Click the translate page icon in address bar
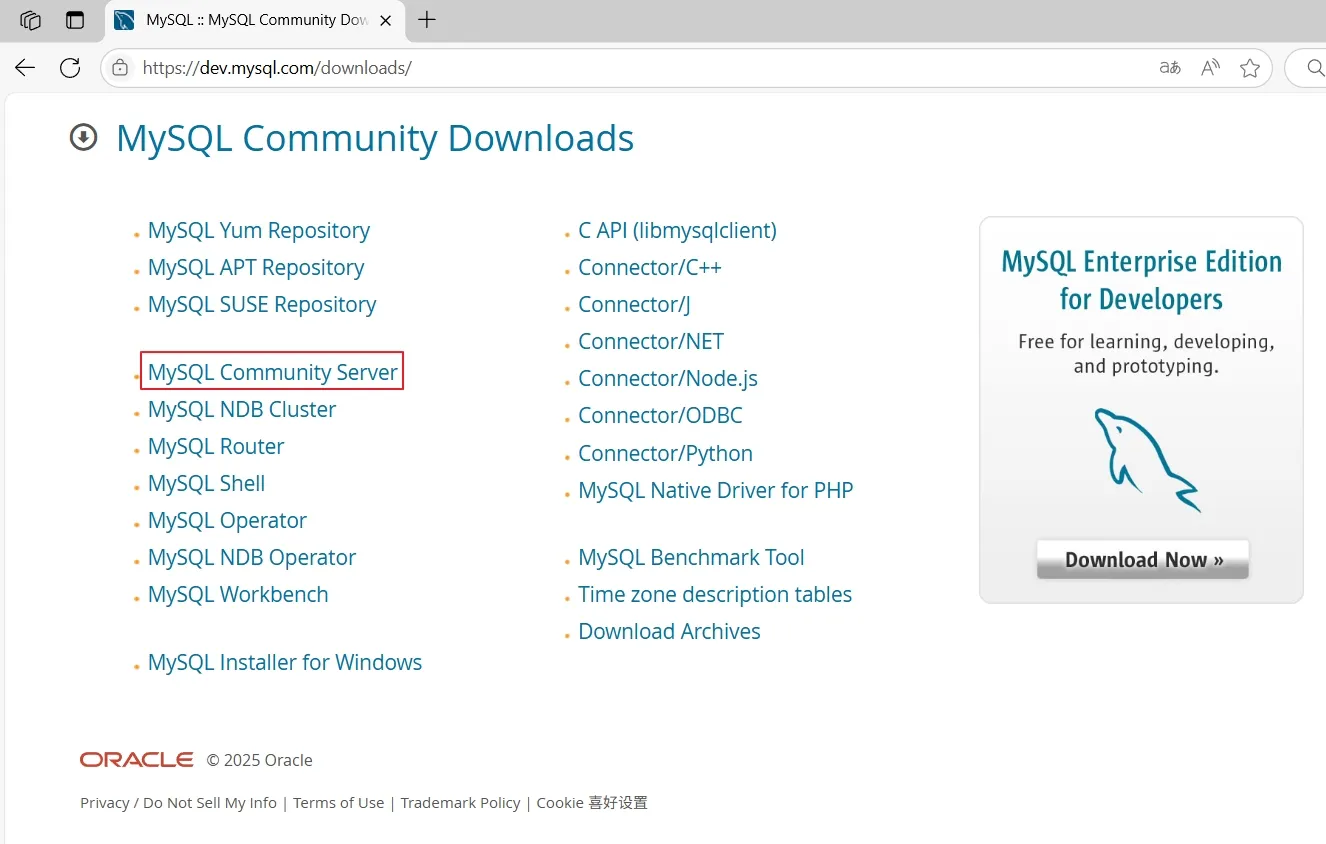1326x844 pixels. 1170,68
